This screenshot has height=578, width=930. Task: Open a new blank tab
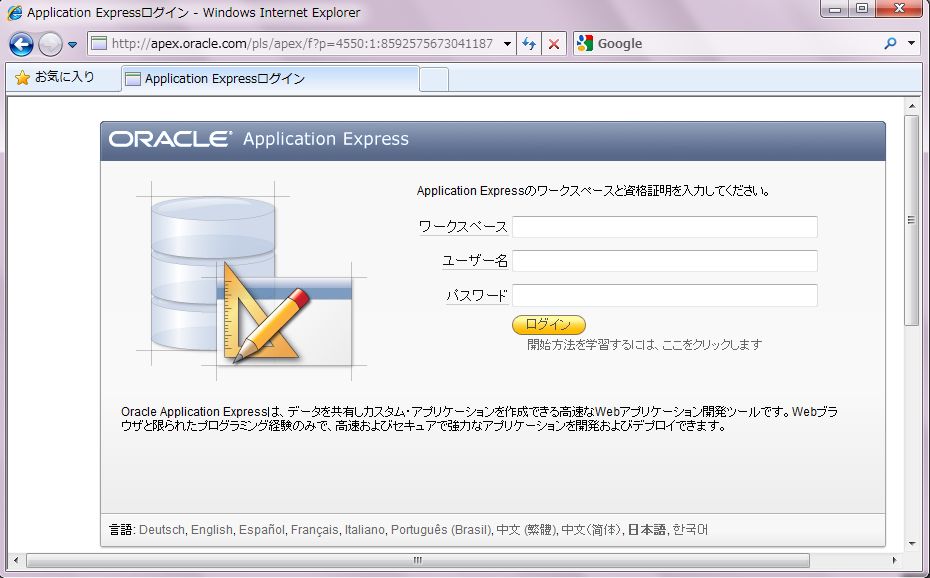pyautogui.click(x=434, y=79)
